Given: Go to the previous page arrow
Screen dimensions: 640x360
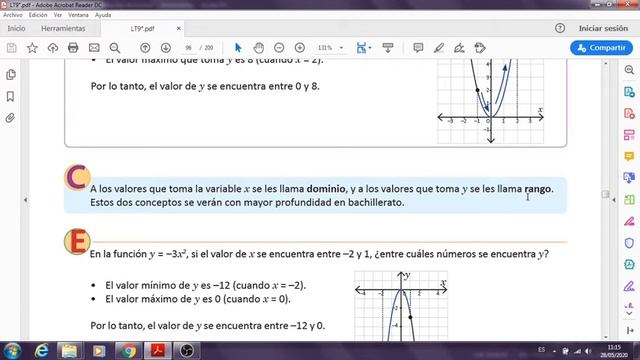Looking at the screenshot, I should [x=145, y=48].
